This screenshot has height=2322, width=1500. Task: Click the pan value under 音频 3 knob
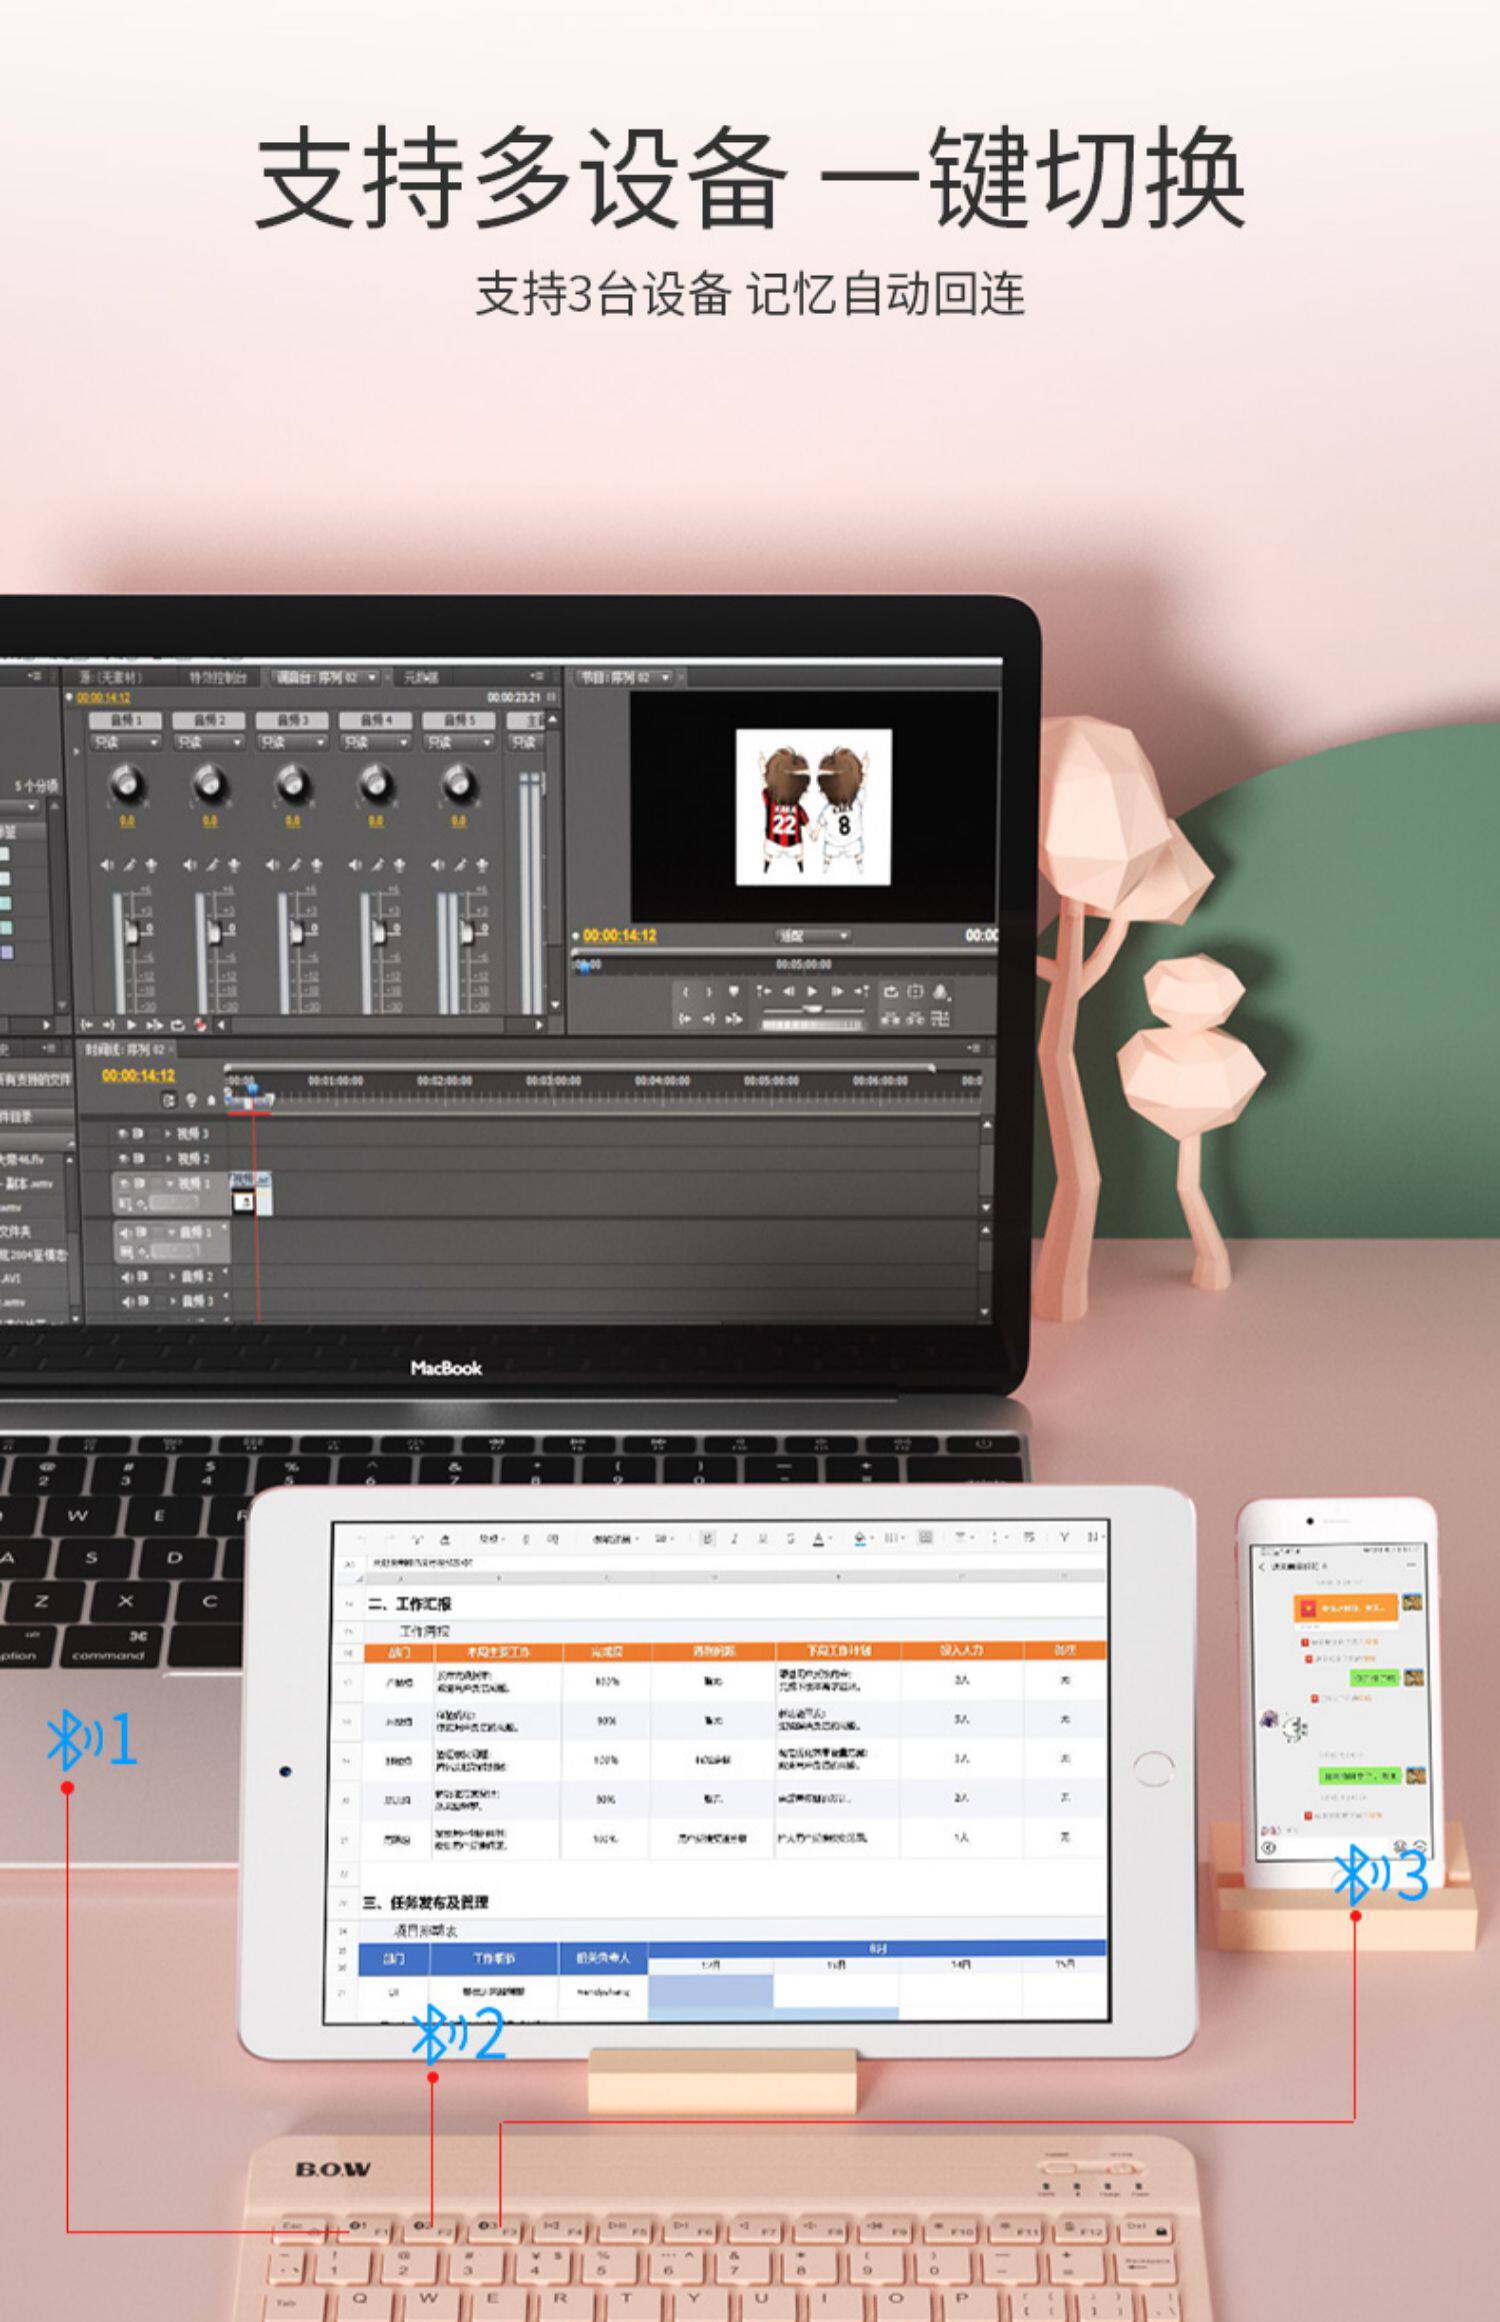292,821
